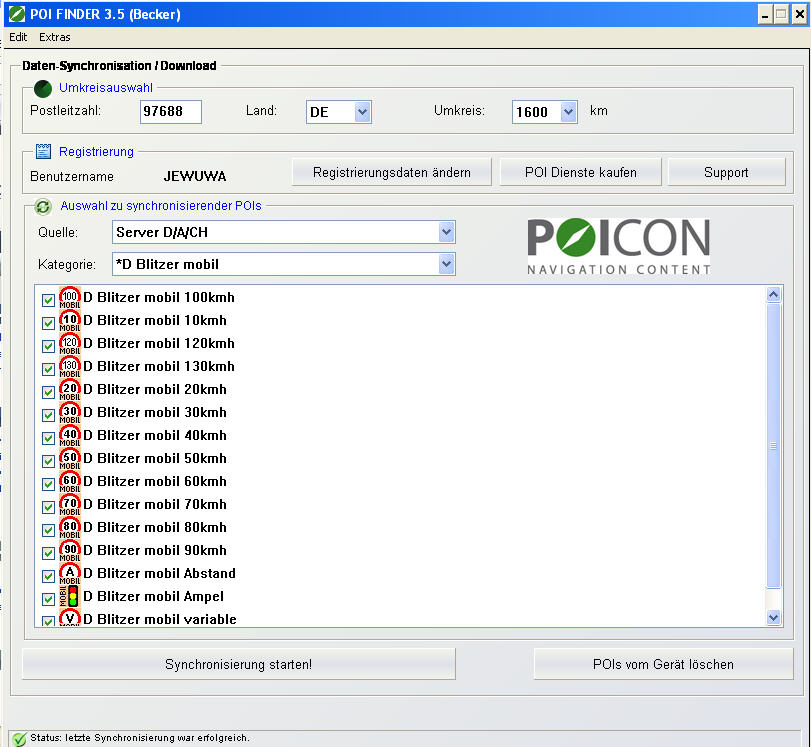Open the Edit menu
Image resolution: width=811 pixels, height=747 pixels.
(x=18, y=37)
